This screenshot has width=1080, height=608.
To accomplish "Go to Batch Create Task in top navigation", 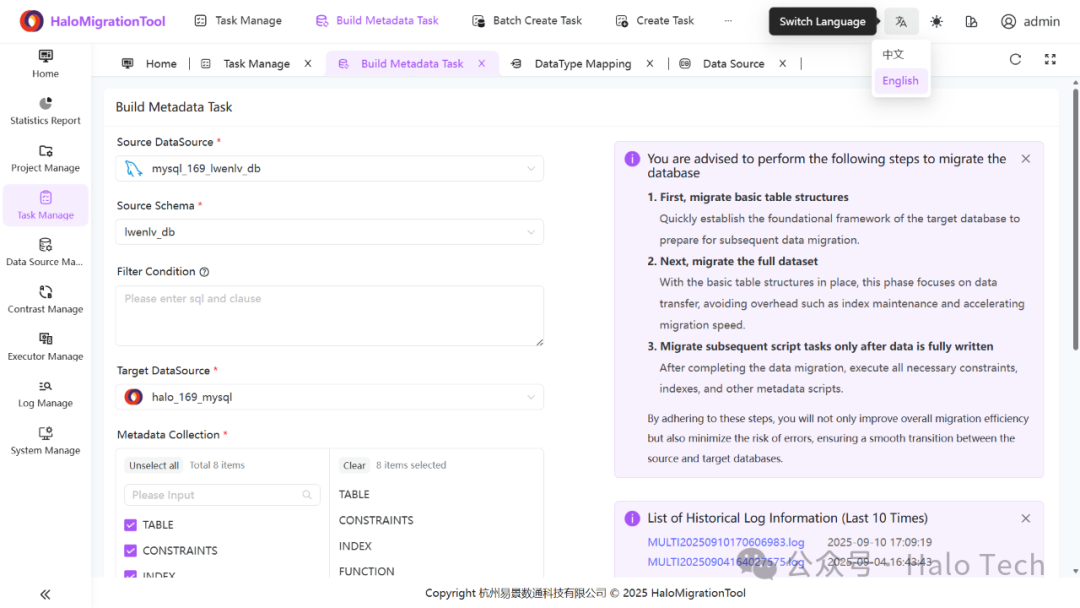I will coord(527,21).
